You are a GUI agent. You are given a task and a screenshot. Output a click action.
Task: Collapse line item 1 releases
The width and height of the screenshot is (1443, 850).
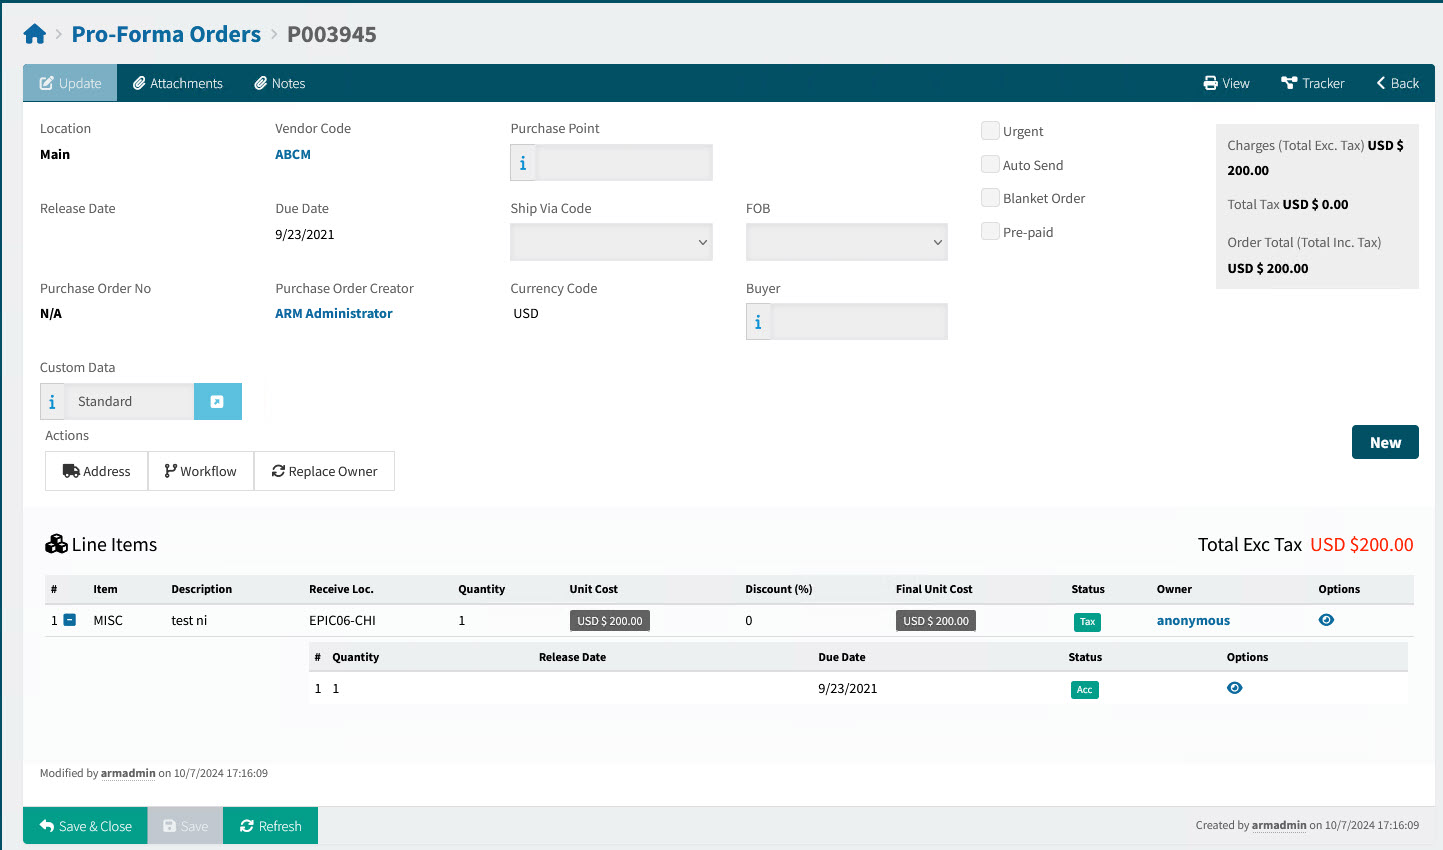(x=70, y=620)
